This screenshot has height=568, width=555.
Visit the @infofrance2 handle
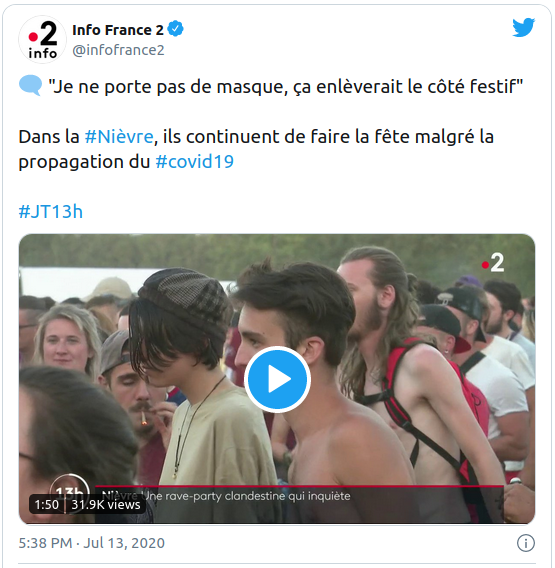118,50
